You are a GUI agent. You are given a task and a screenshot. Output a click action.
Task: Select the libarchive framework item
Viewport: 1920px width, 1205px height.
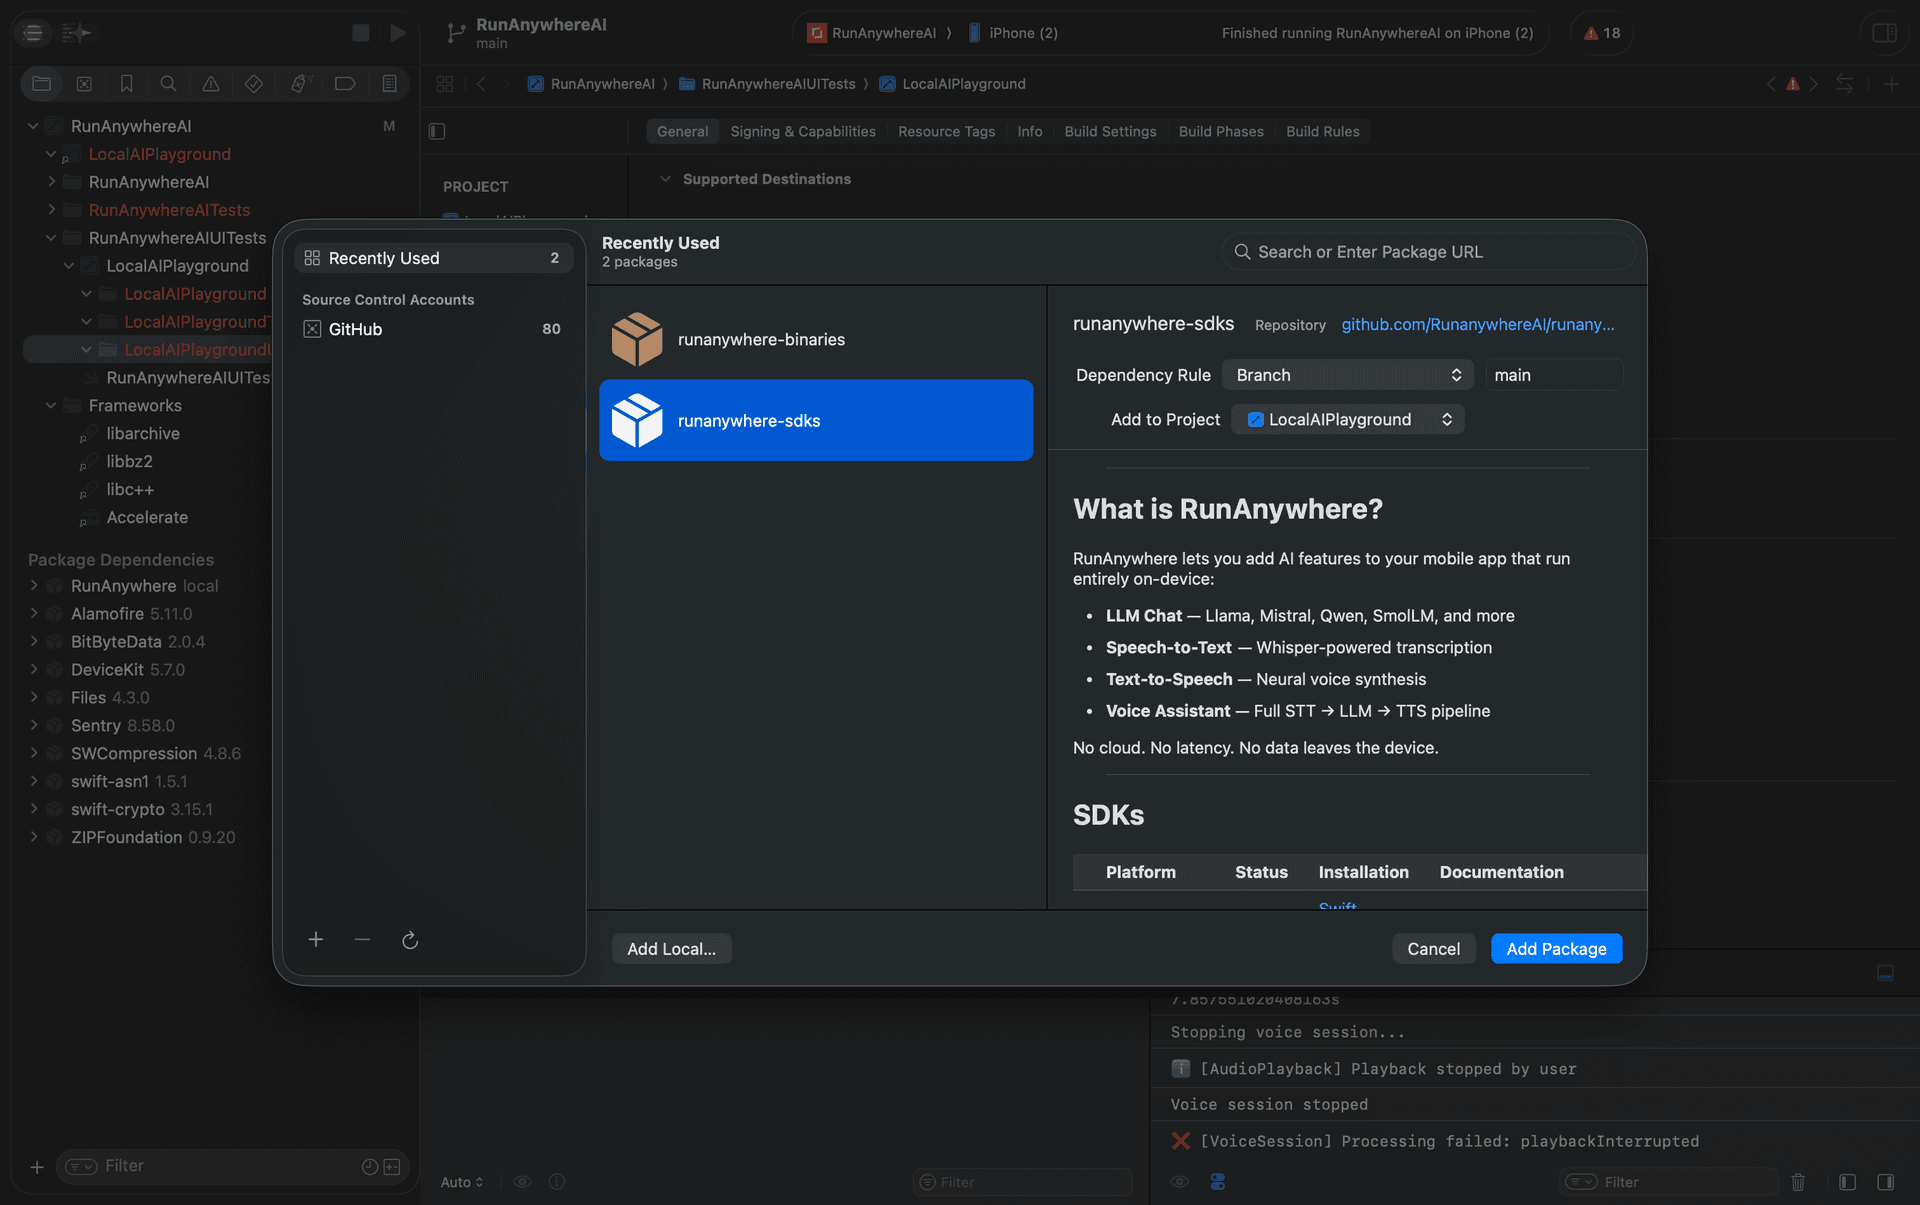click(143, 433)
